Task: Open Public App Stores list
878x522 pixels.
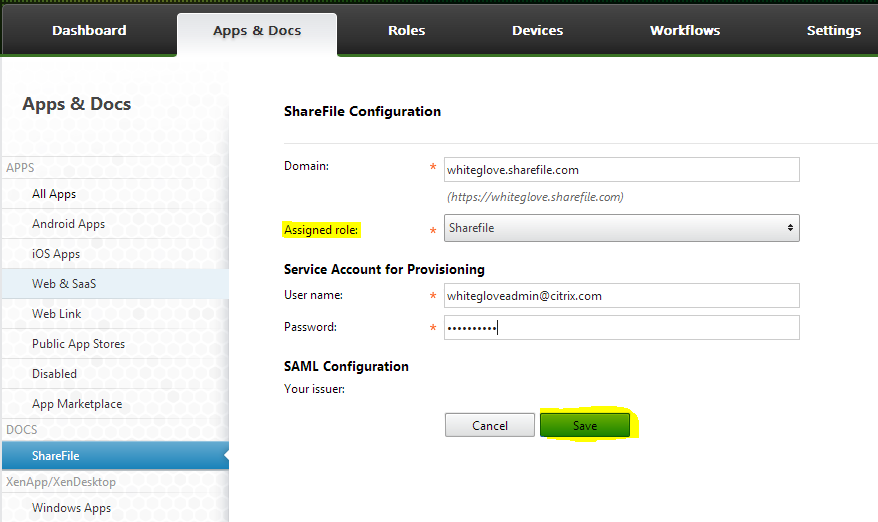Action: [78, 344]
